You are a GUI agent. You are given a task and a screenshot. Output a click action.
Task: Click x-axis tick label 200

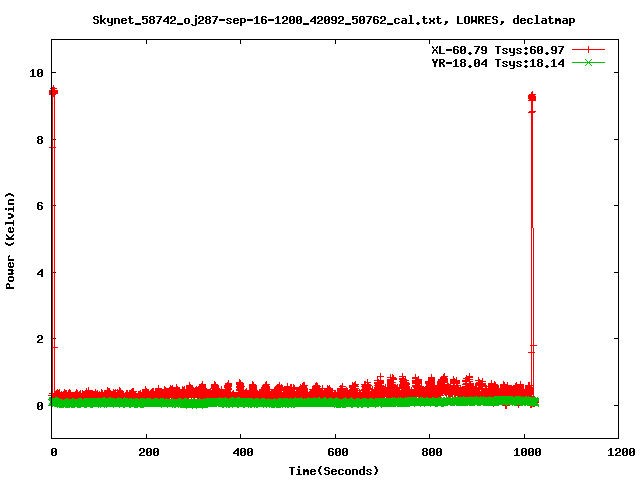(x=149, y=452)
